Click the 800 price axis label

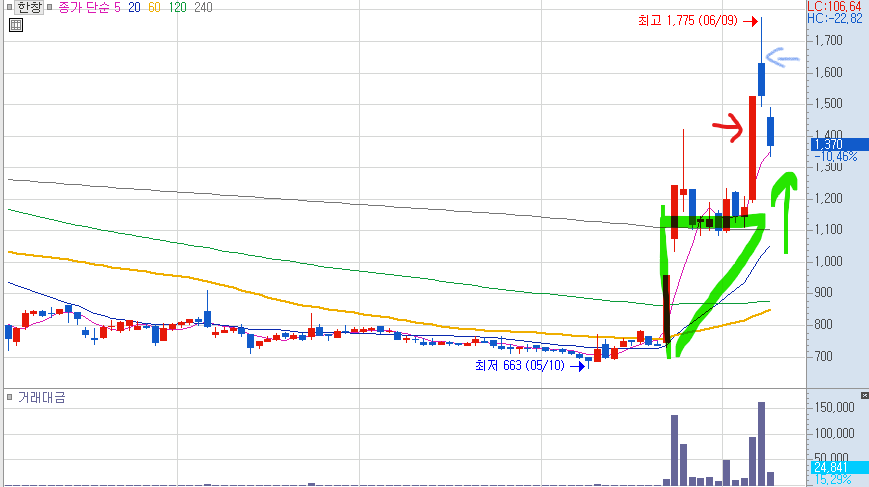(824, 325)
